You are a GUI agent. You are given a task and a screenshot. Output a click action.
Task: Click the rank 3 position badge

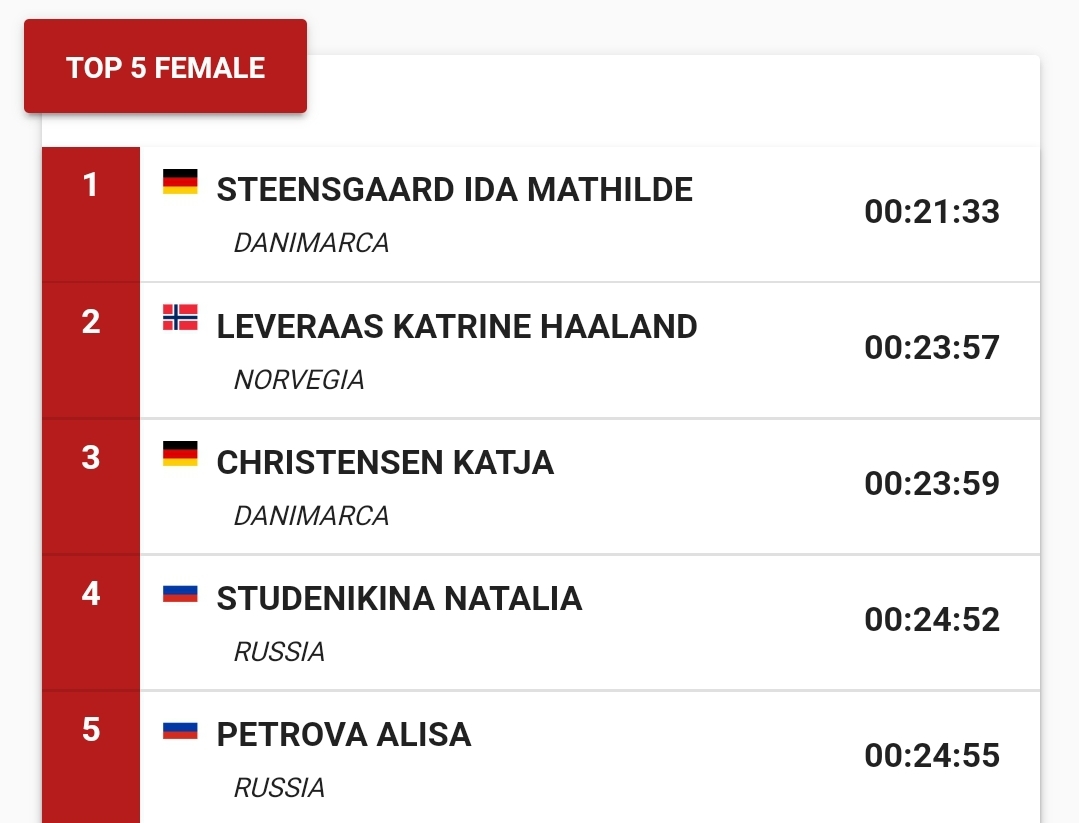(91, 458)
